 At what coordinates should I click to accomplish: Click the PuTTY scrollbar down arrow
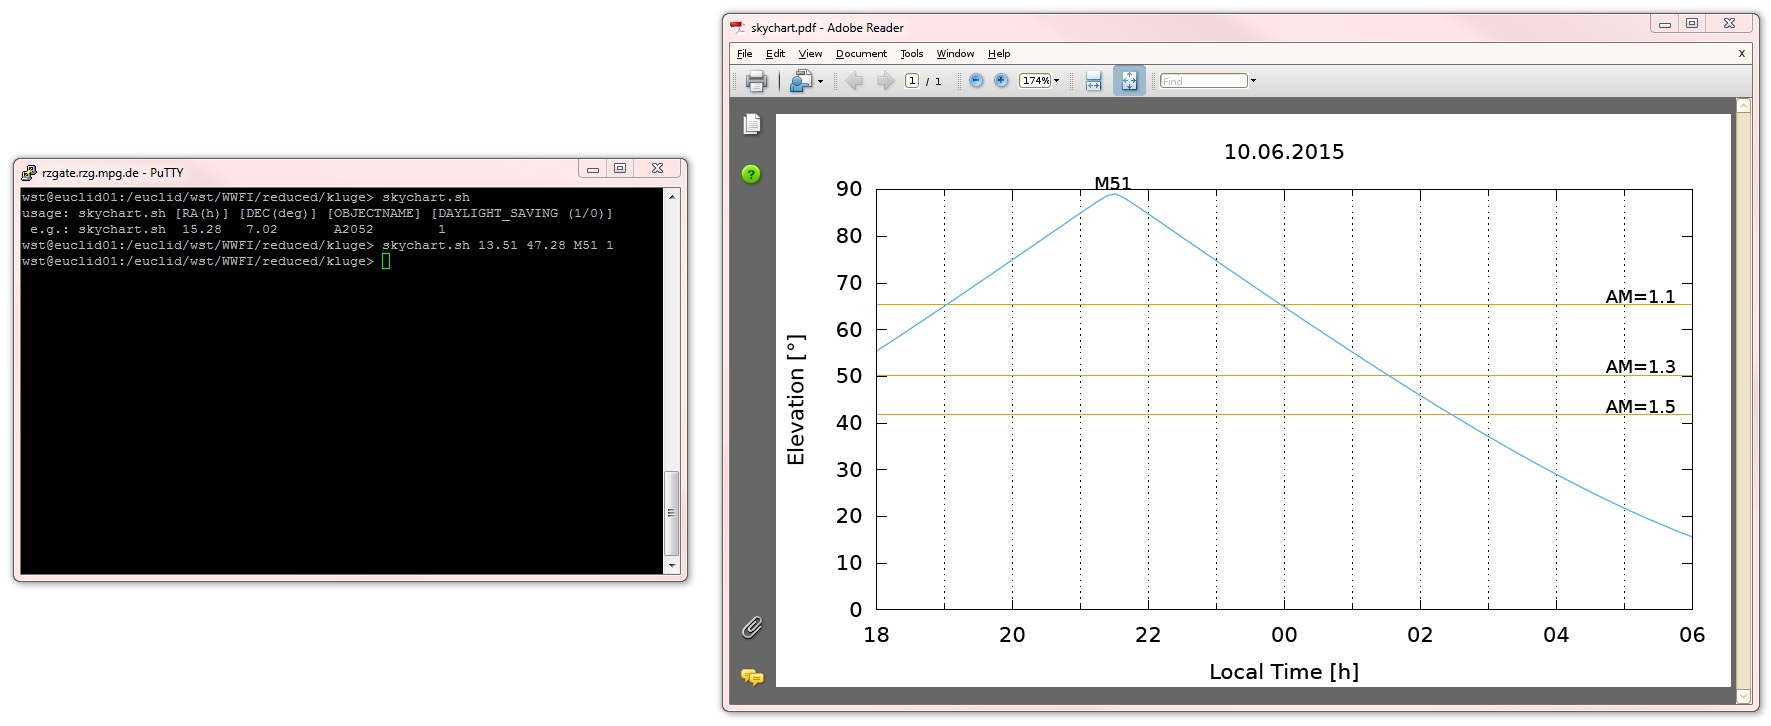(x=672, y=566)
